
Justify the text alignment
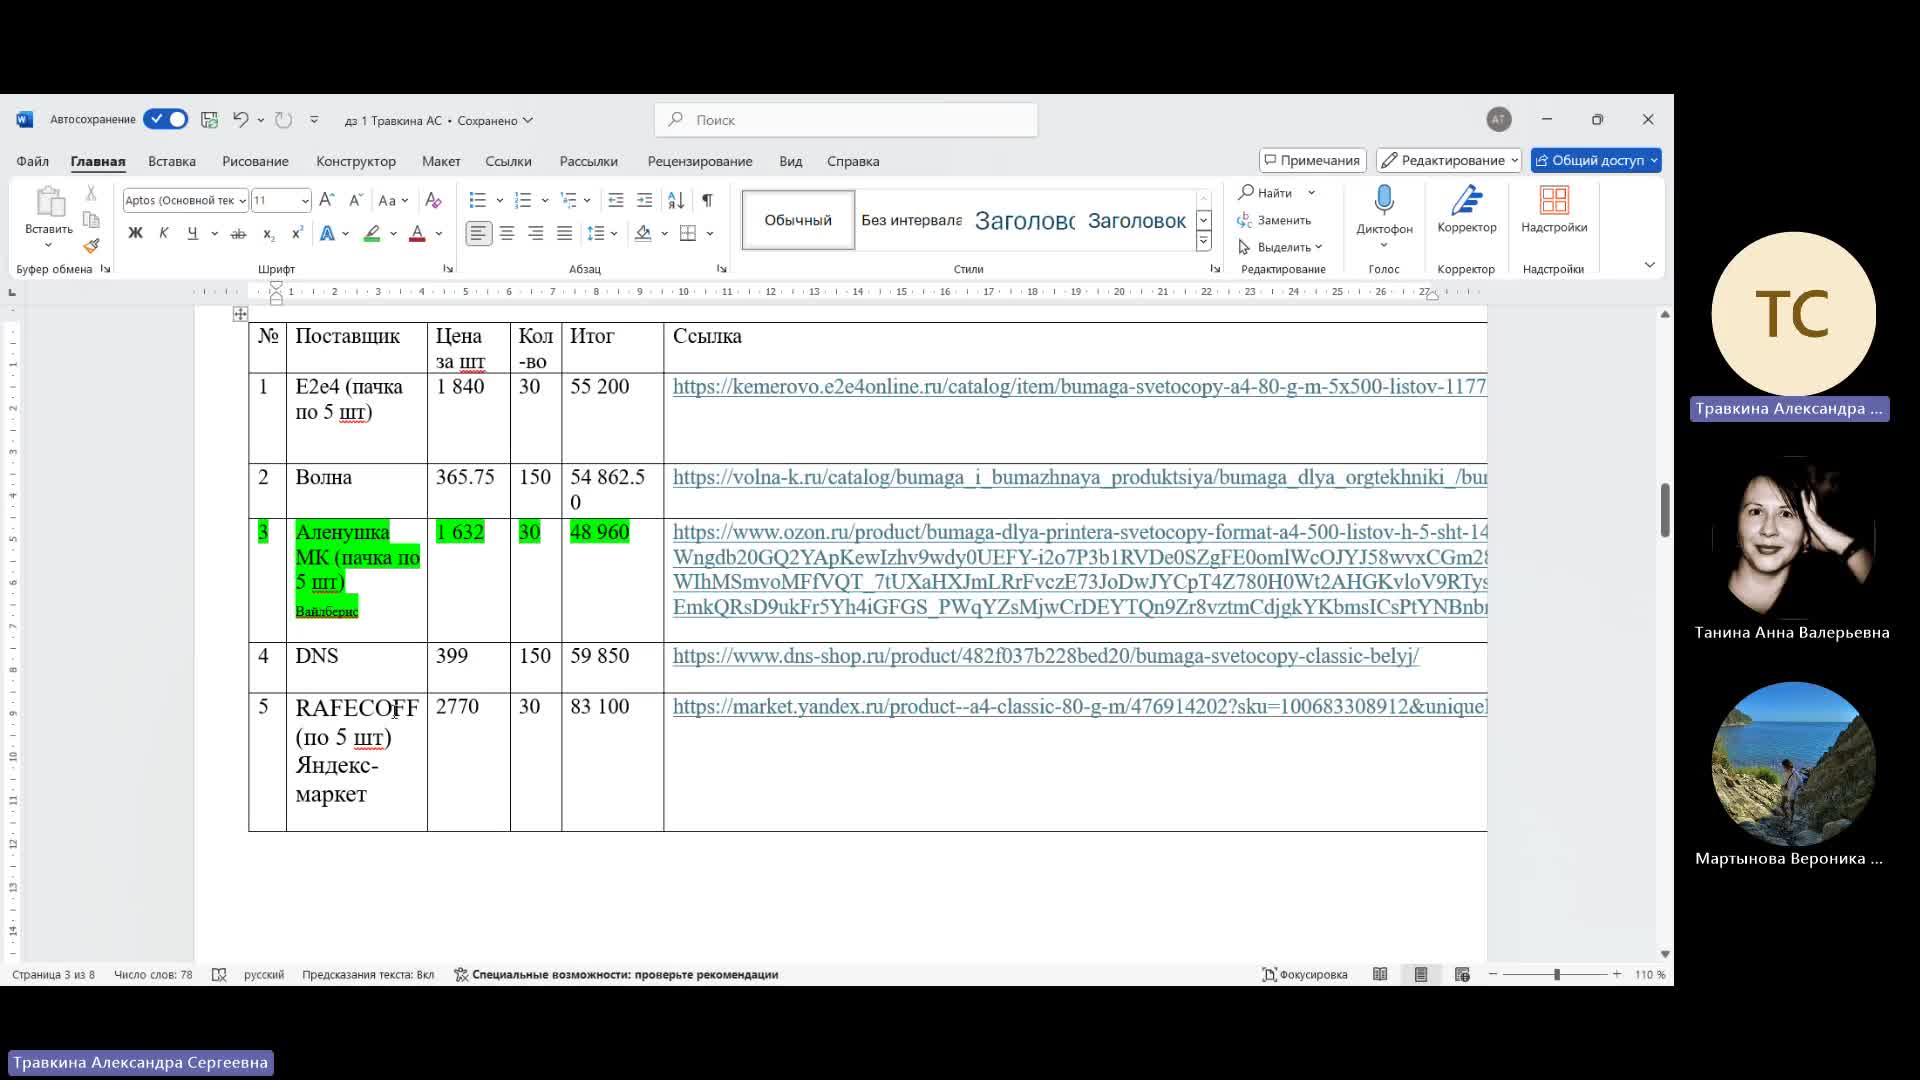[x=564, y=233]
